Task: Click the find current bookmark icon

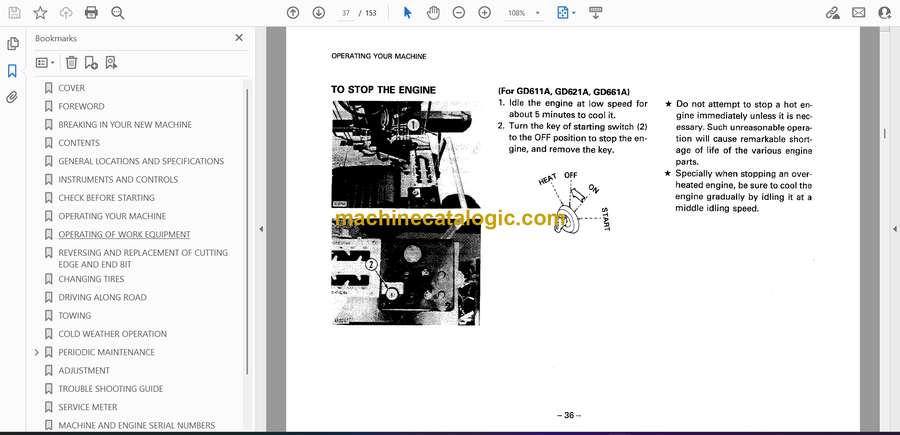Action: click(111, 63)
